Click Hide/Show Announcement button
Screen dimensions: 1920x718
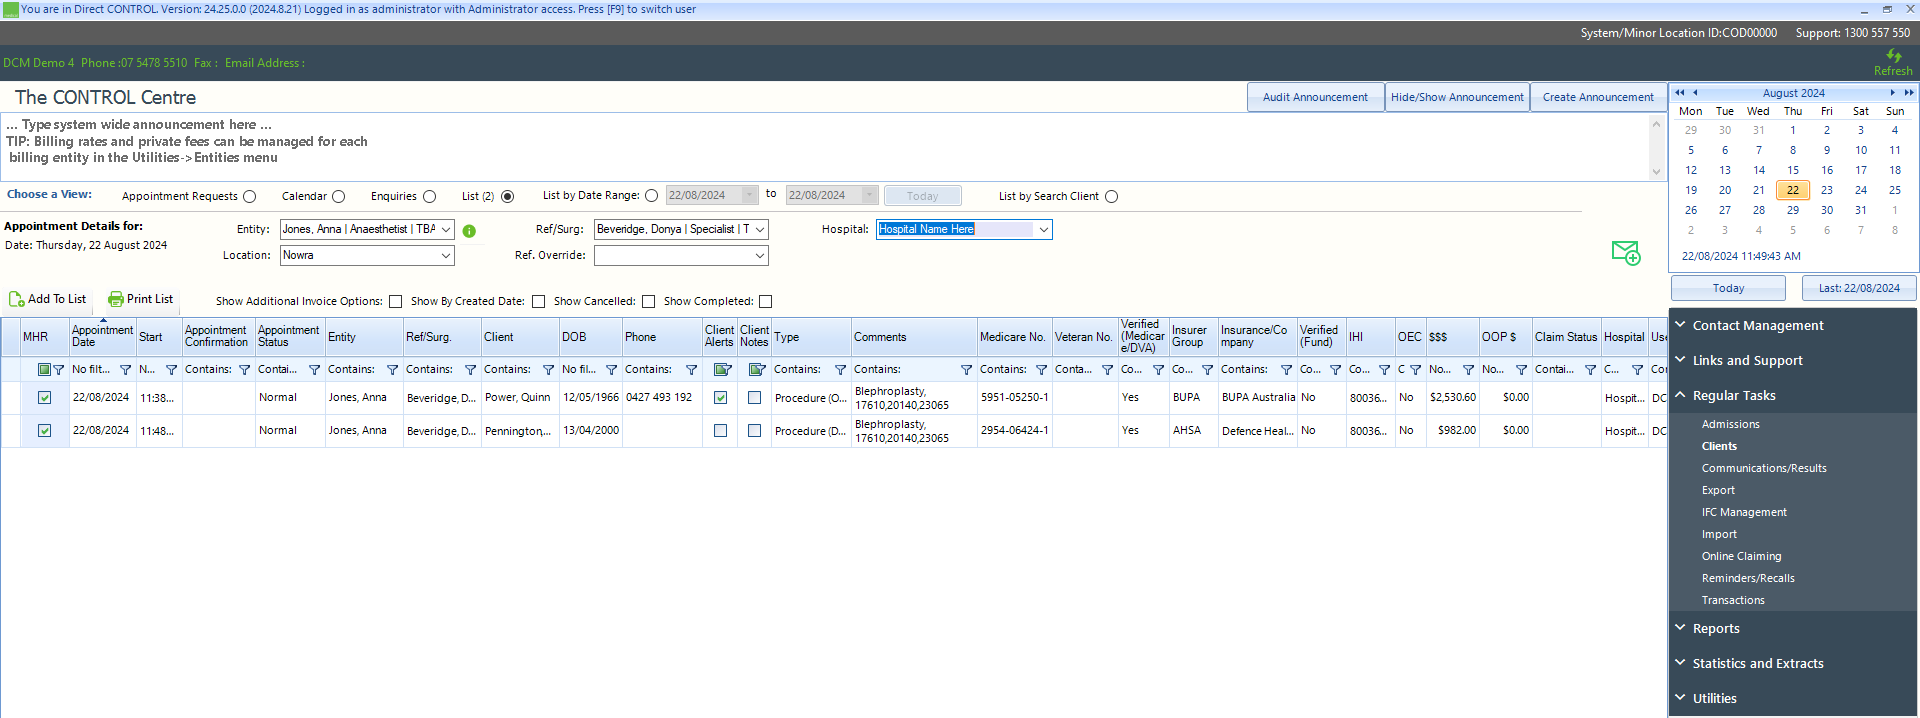click(1457, 98)
